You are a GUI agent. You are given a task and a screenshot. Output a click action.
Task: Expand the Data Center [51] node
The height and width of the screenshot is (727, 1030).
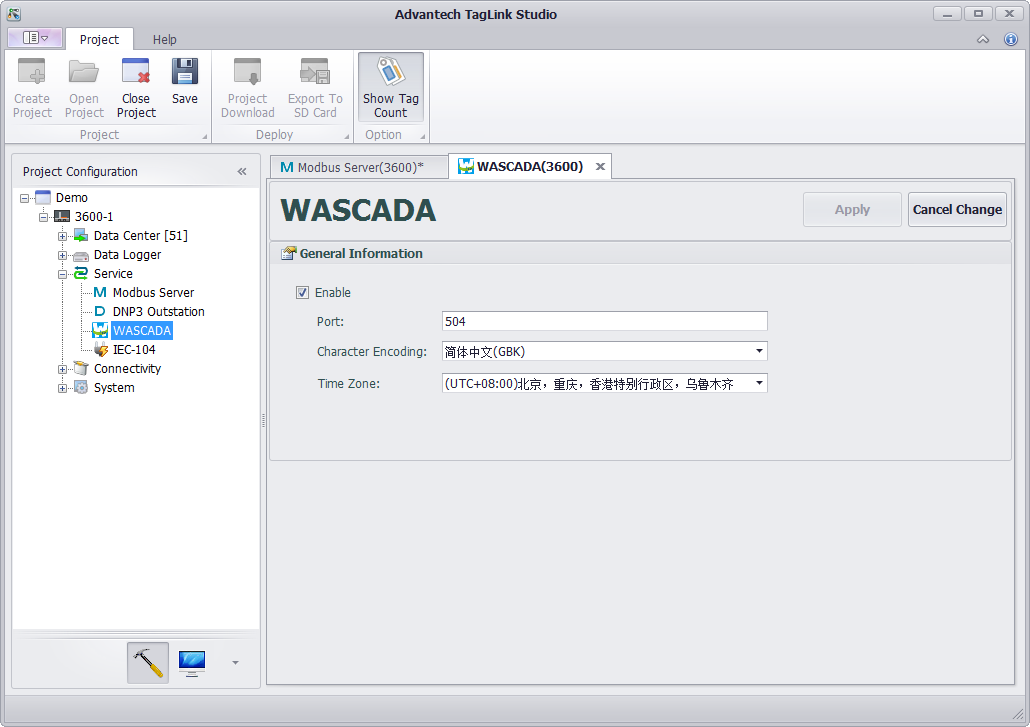coord(62,236)
